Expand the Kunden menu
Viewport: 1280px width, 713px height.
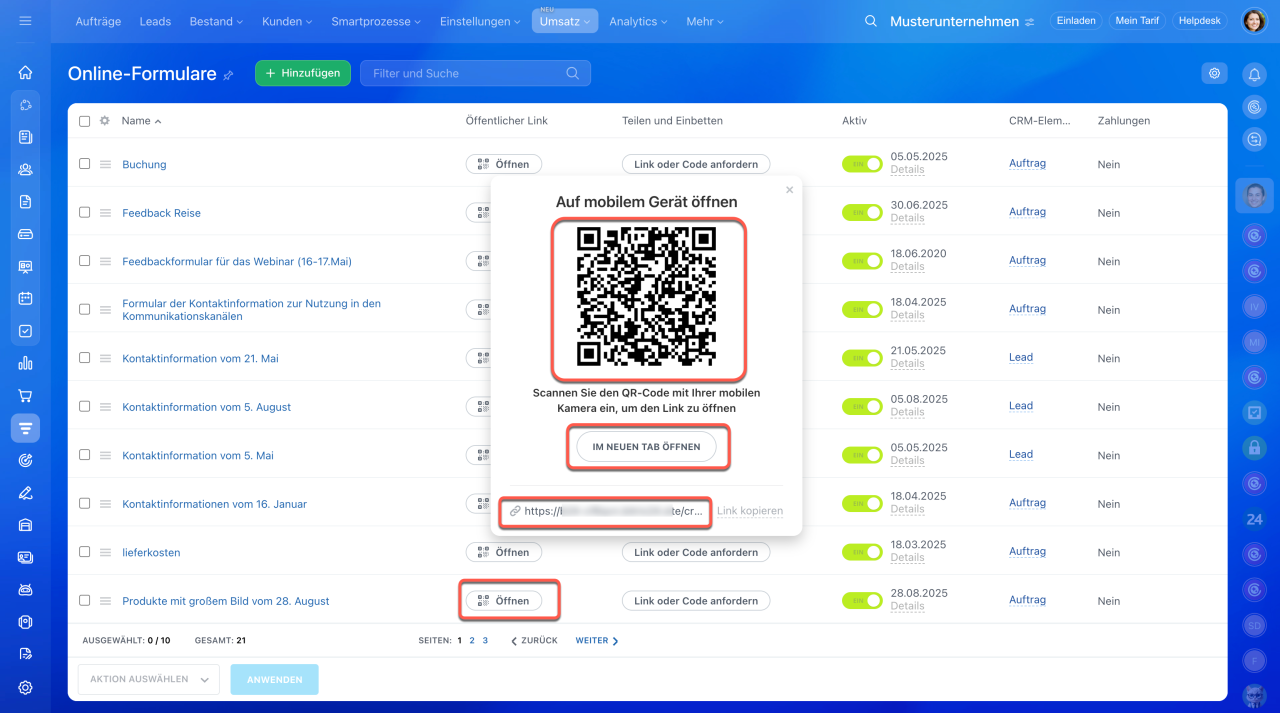(287, 21)
